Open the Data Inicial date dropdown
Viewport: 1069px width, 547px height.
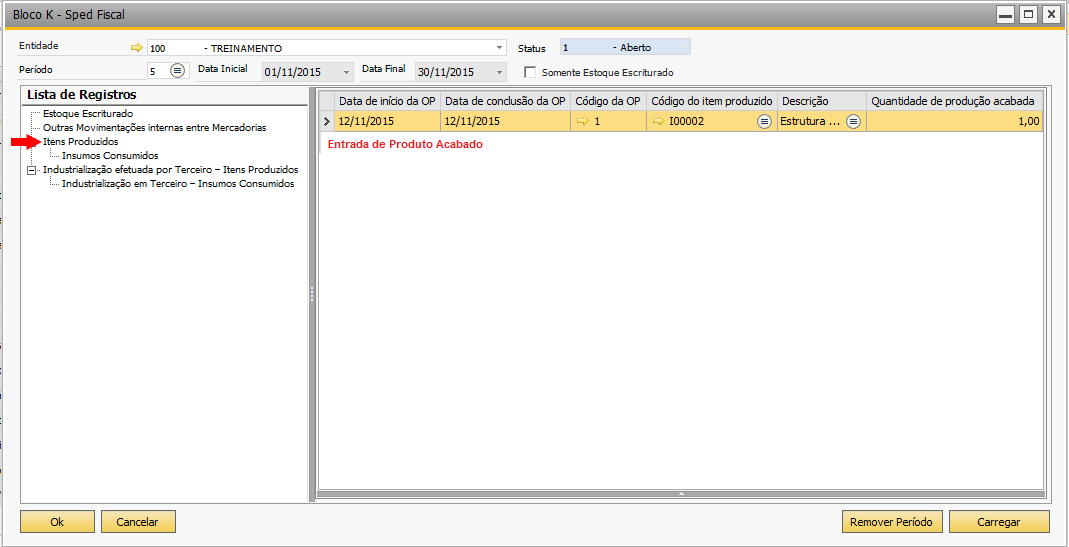(347, 72)
